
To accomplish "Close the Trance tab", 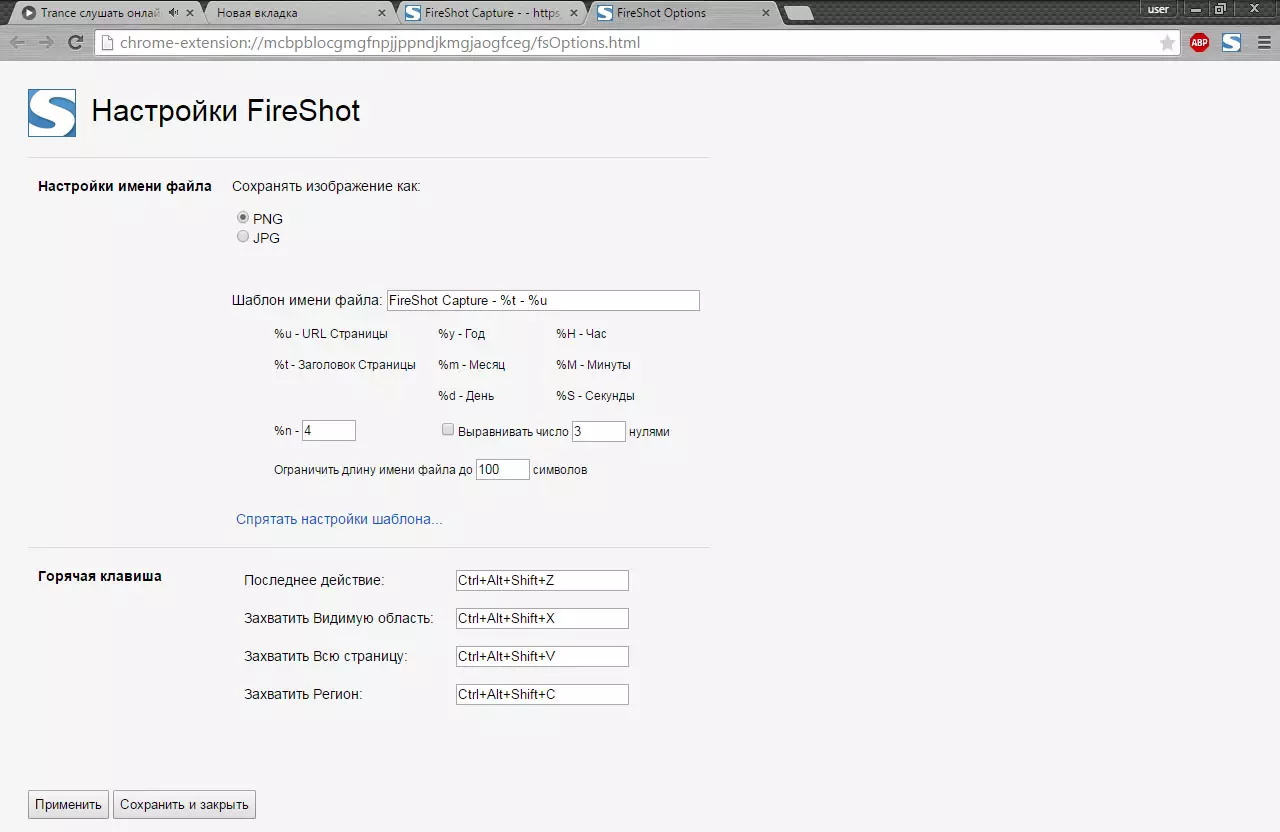I will click(x=190, y=13).
